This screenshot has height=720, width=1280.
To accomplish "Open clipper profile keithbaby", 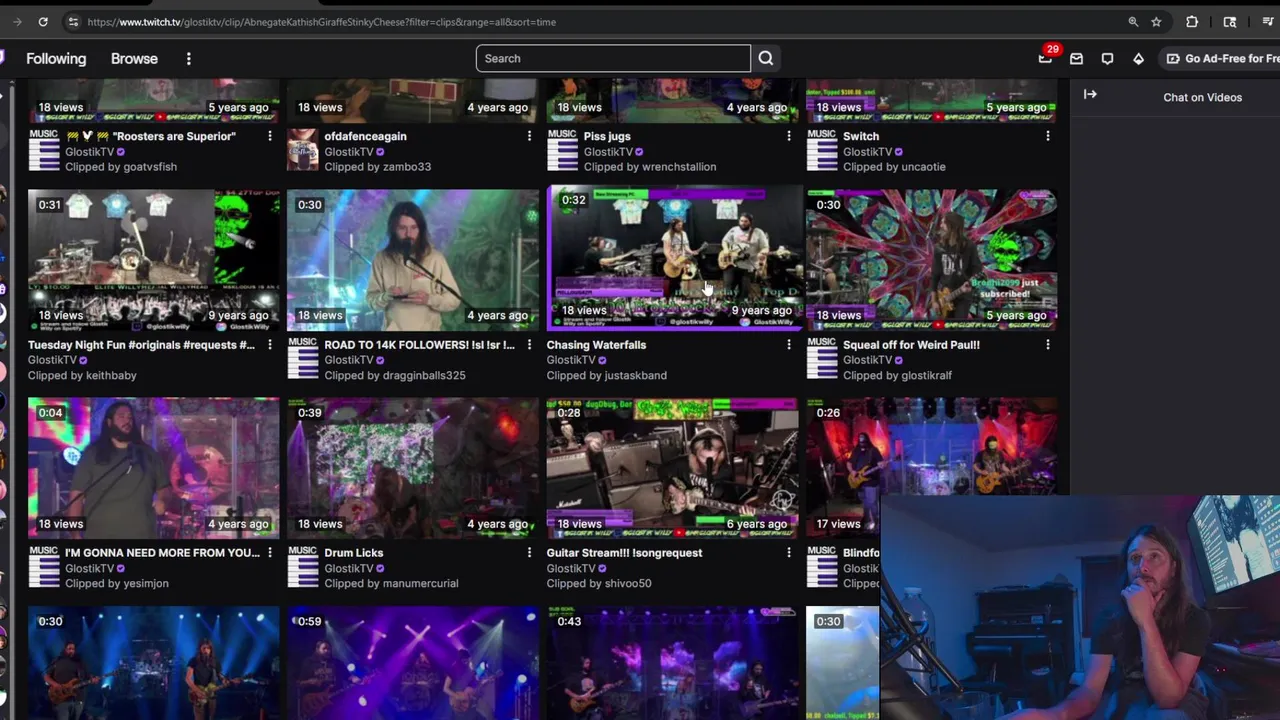I will pos(110,375).
